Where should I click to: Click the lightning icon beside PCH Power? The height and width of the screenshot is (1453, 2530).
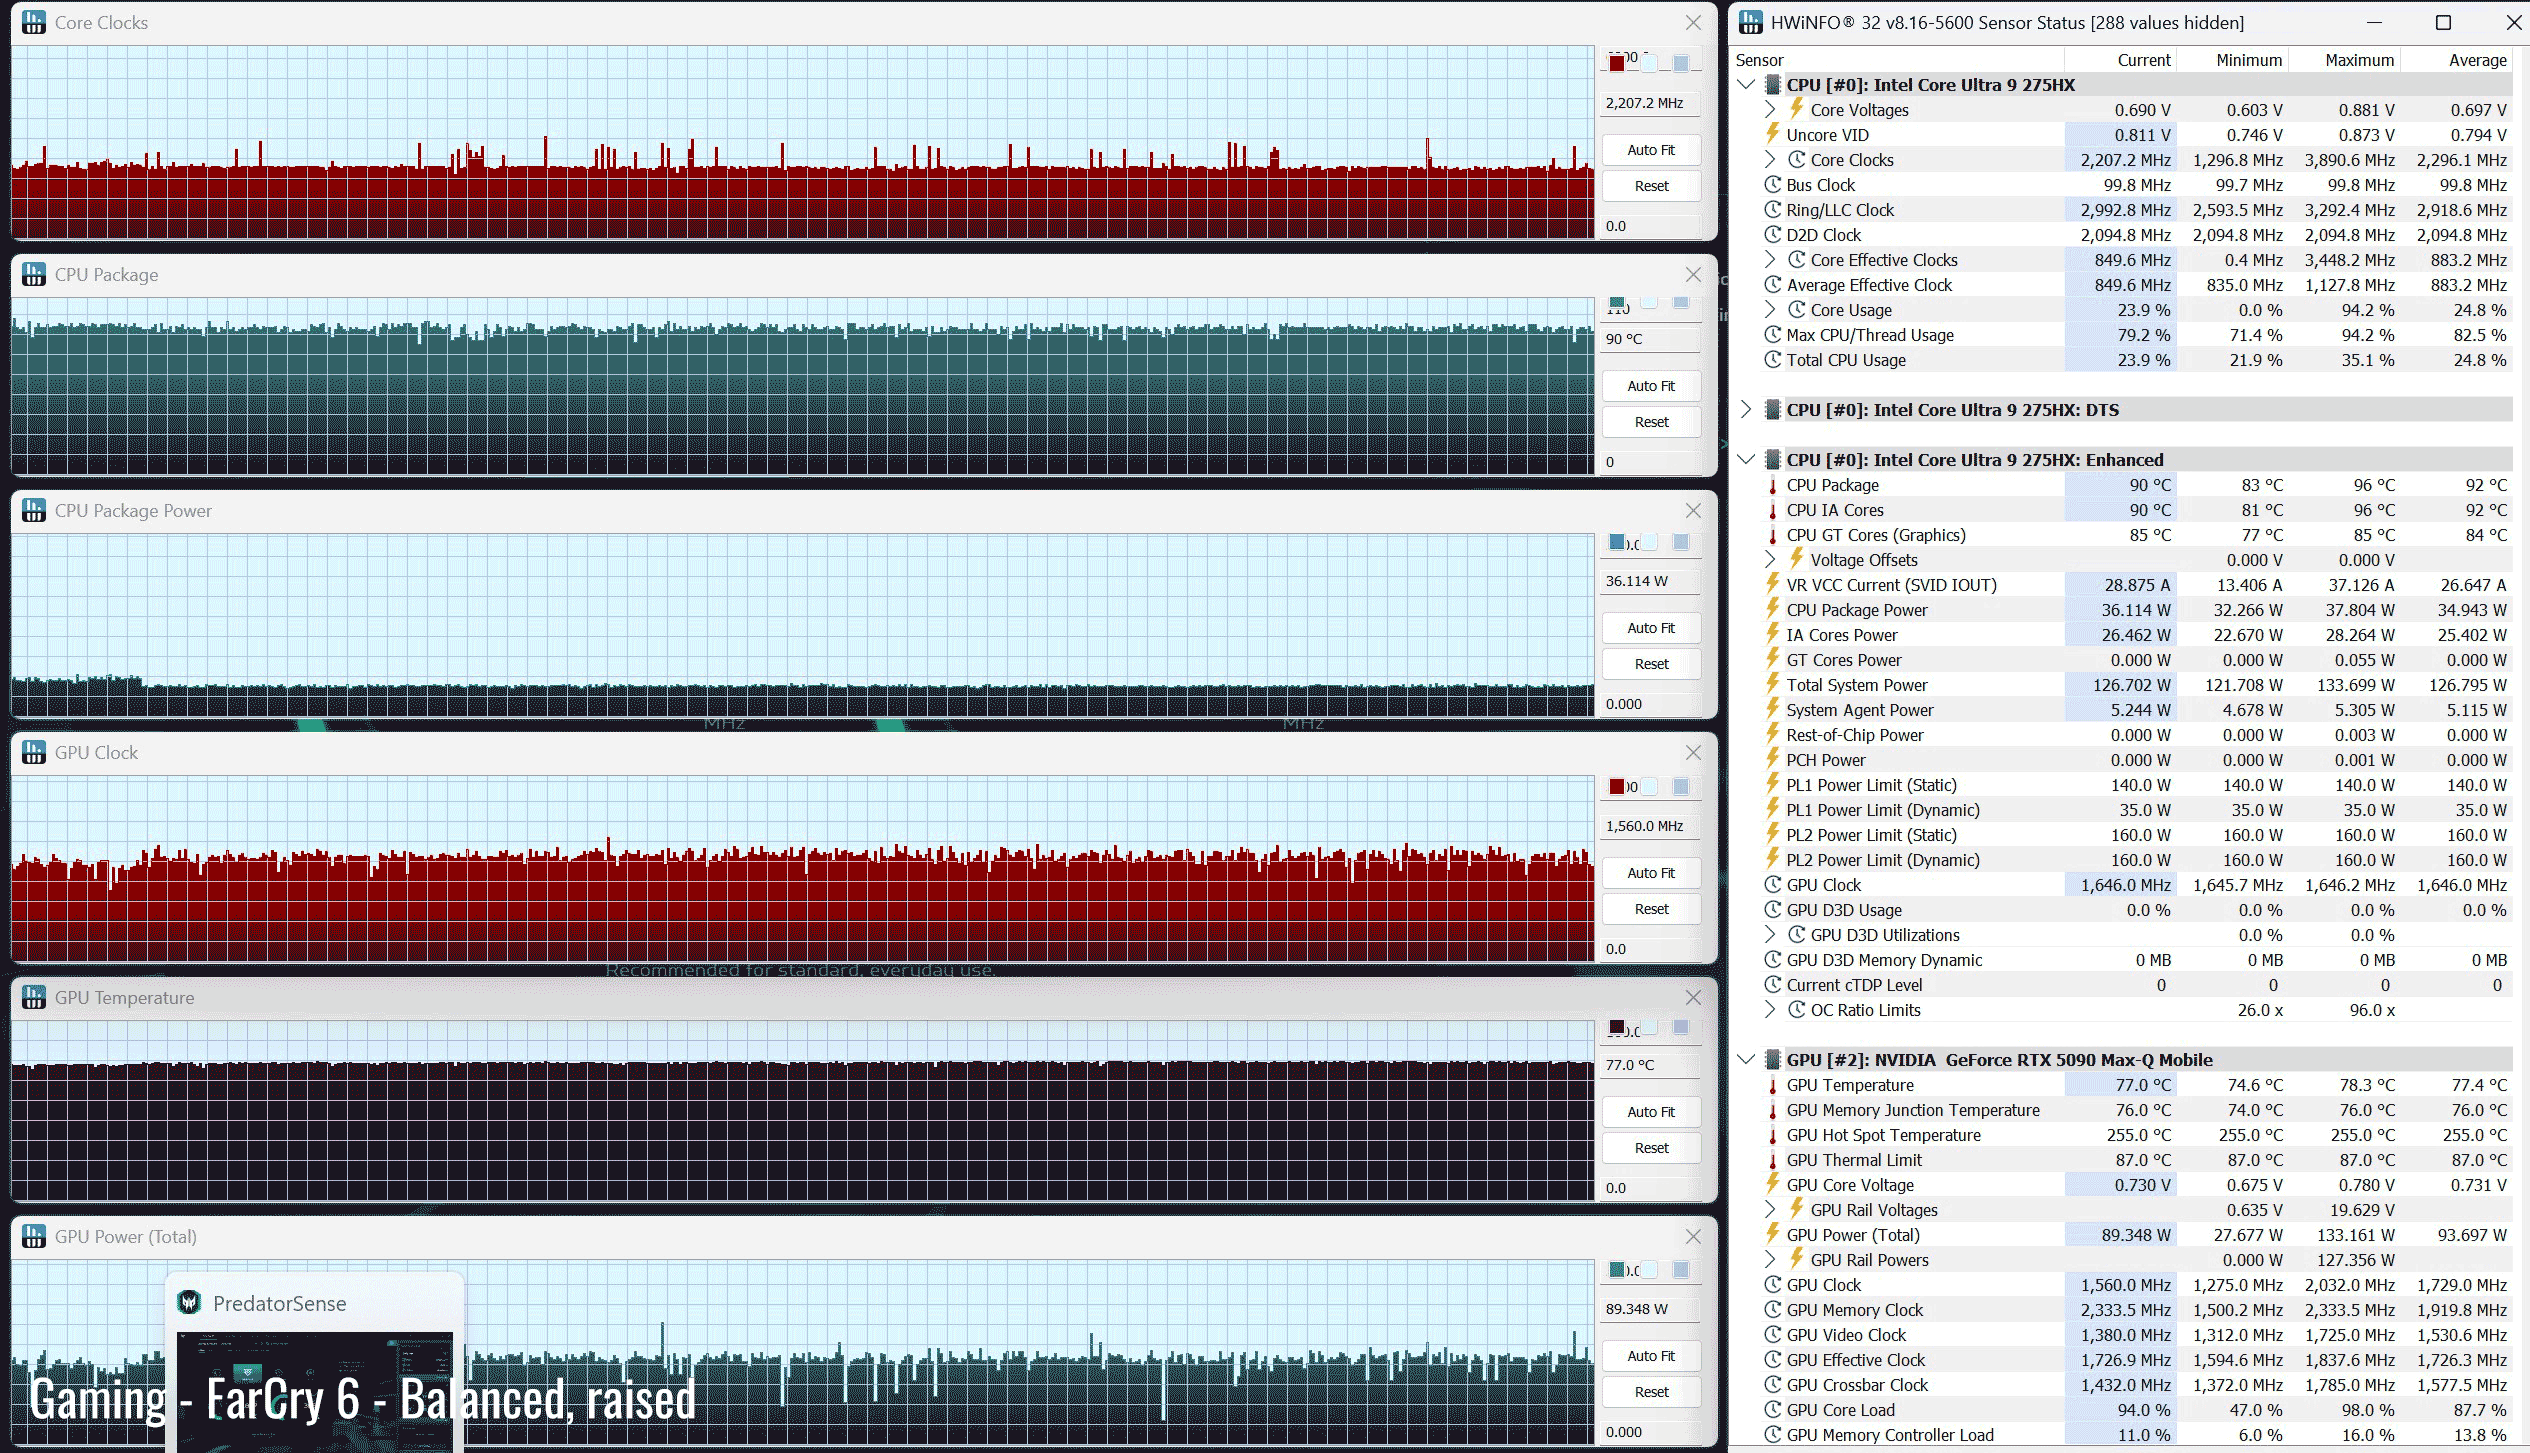click(1772, 759)
